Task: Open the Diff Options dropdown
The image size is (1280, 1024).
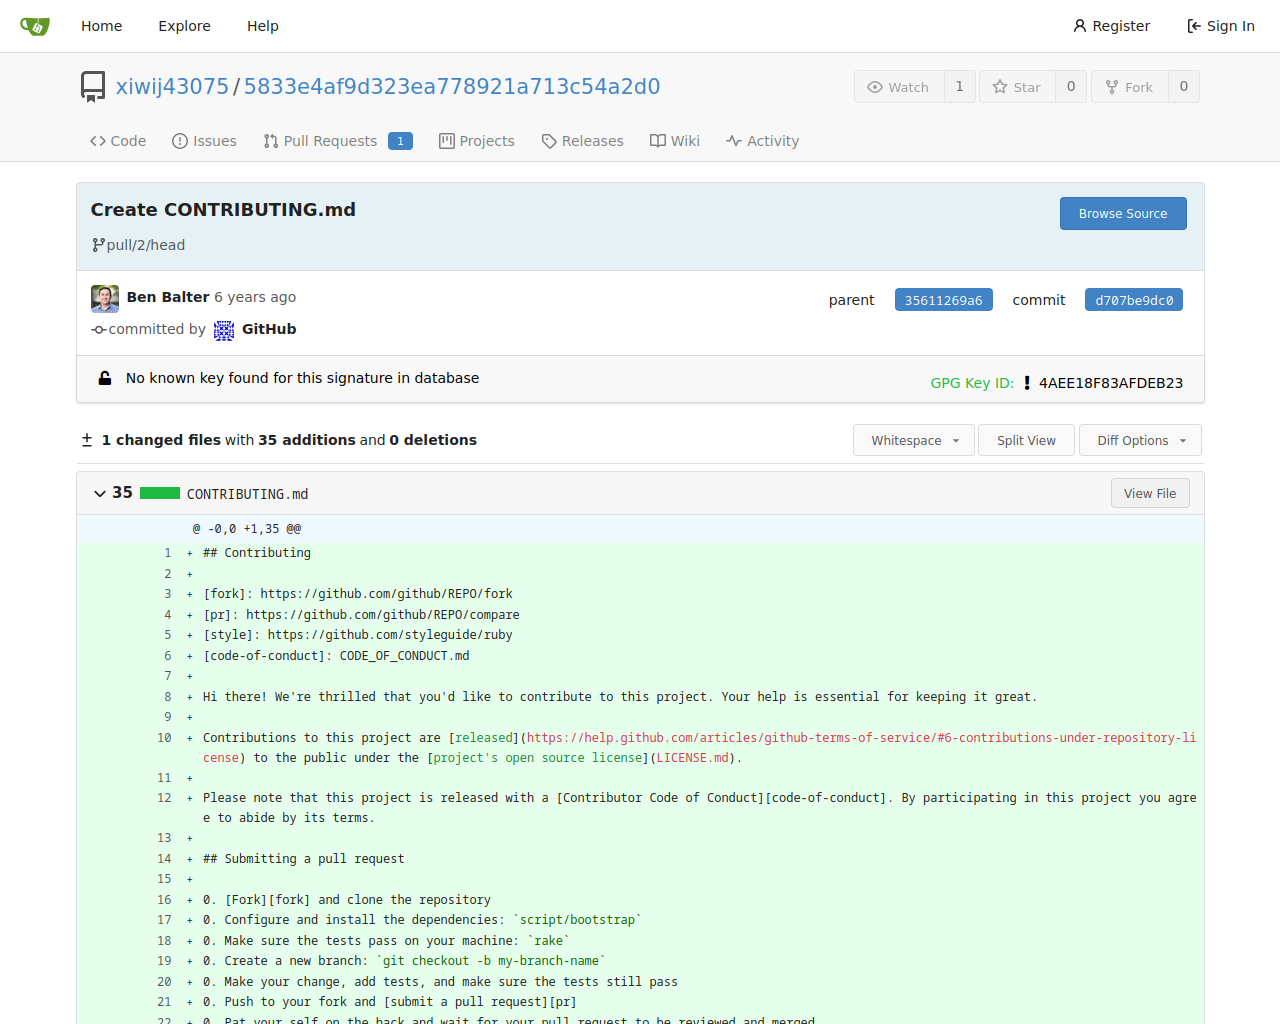Action: tap(1140, 440)
